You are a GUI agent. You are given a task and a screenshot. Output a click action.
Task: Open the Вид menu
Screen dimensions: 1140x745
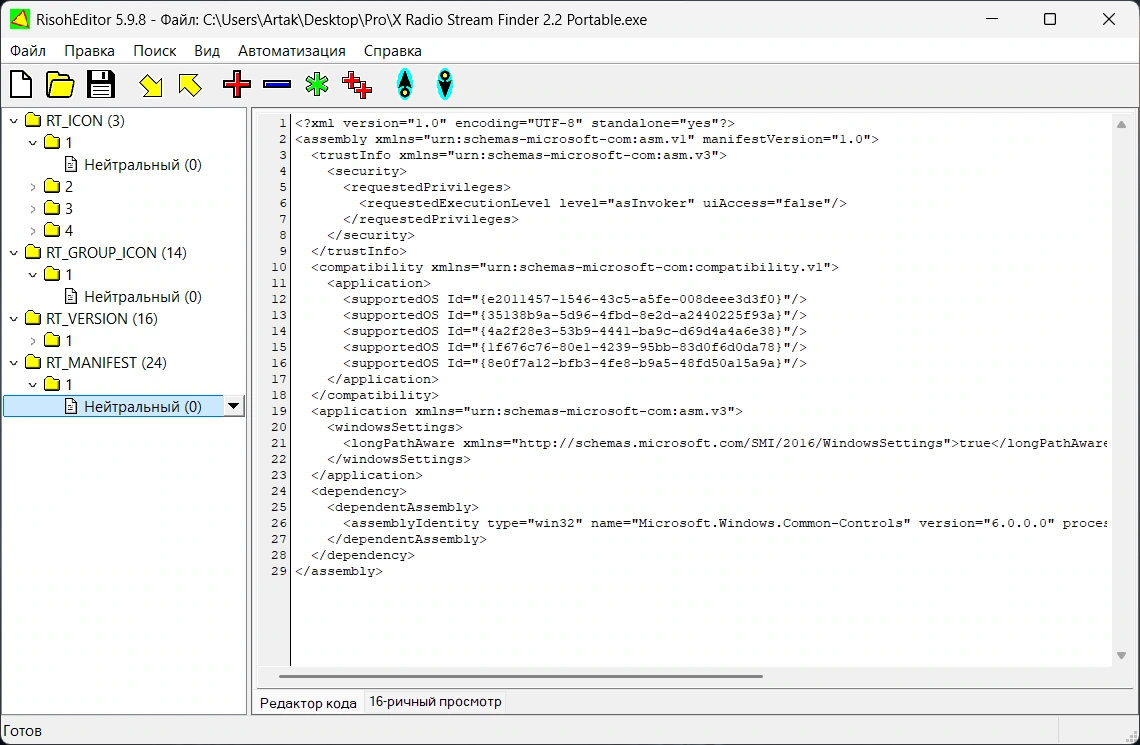(206, 51)
